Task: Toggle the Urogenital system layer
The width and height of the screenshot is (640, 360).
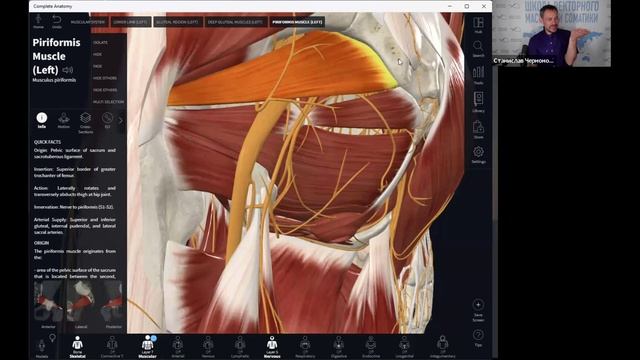Action: (x=404, y=347)
